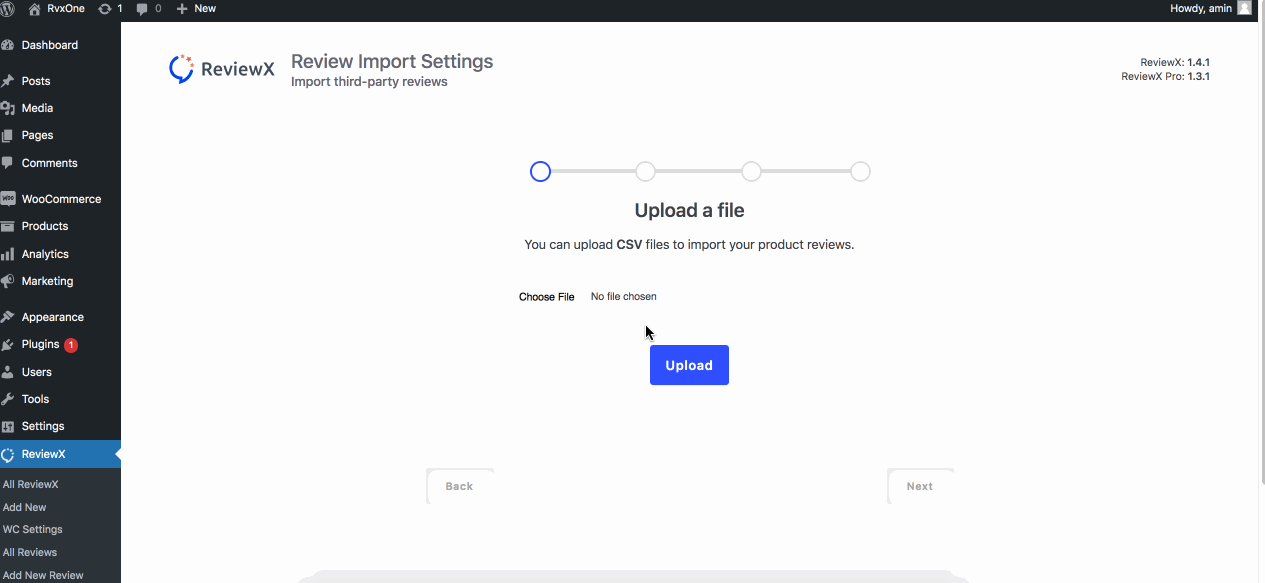
Task: Click the blue Upload button
Action: click(689, 365)
